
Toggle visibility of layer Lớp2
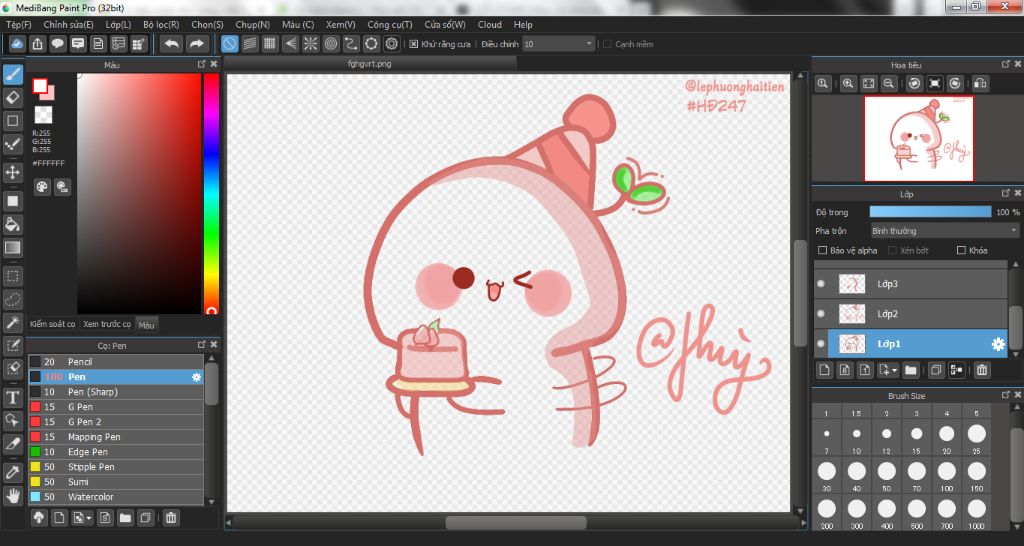click(821, 314)
